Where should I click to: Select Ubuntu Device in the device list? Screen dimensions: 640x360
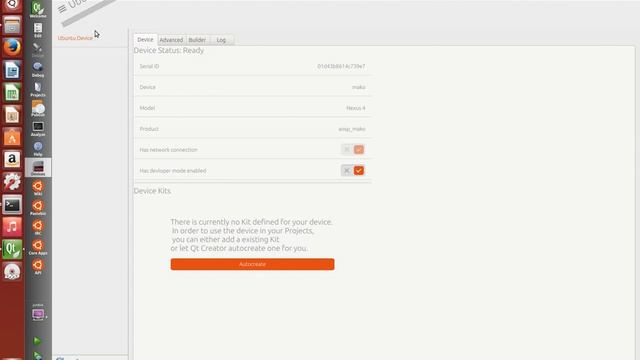(75, 38)
